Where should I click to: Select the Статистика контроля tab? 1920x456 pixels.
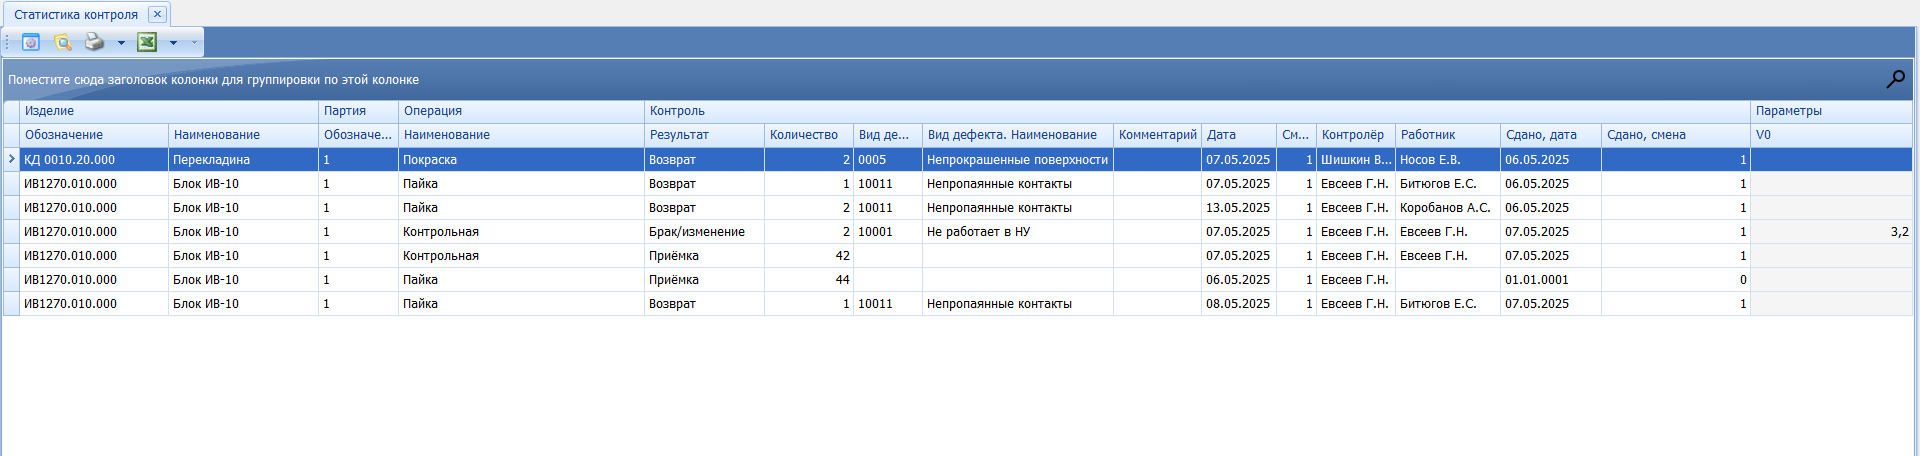click(76, 14)
